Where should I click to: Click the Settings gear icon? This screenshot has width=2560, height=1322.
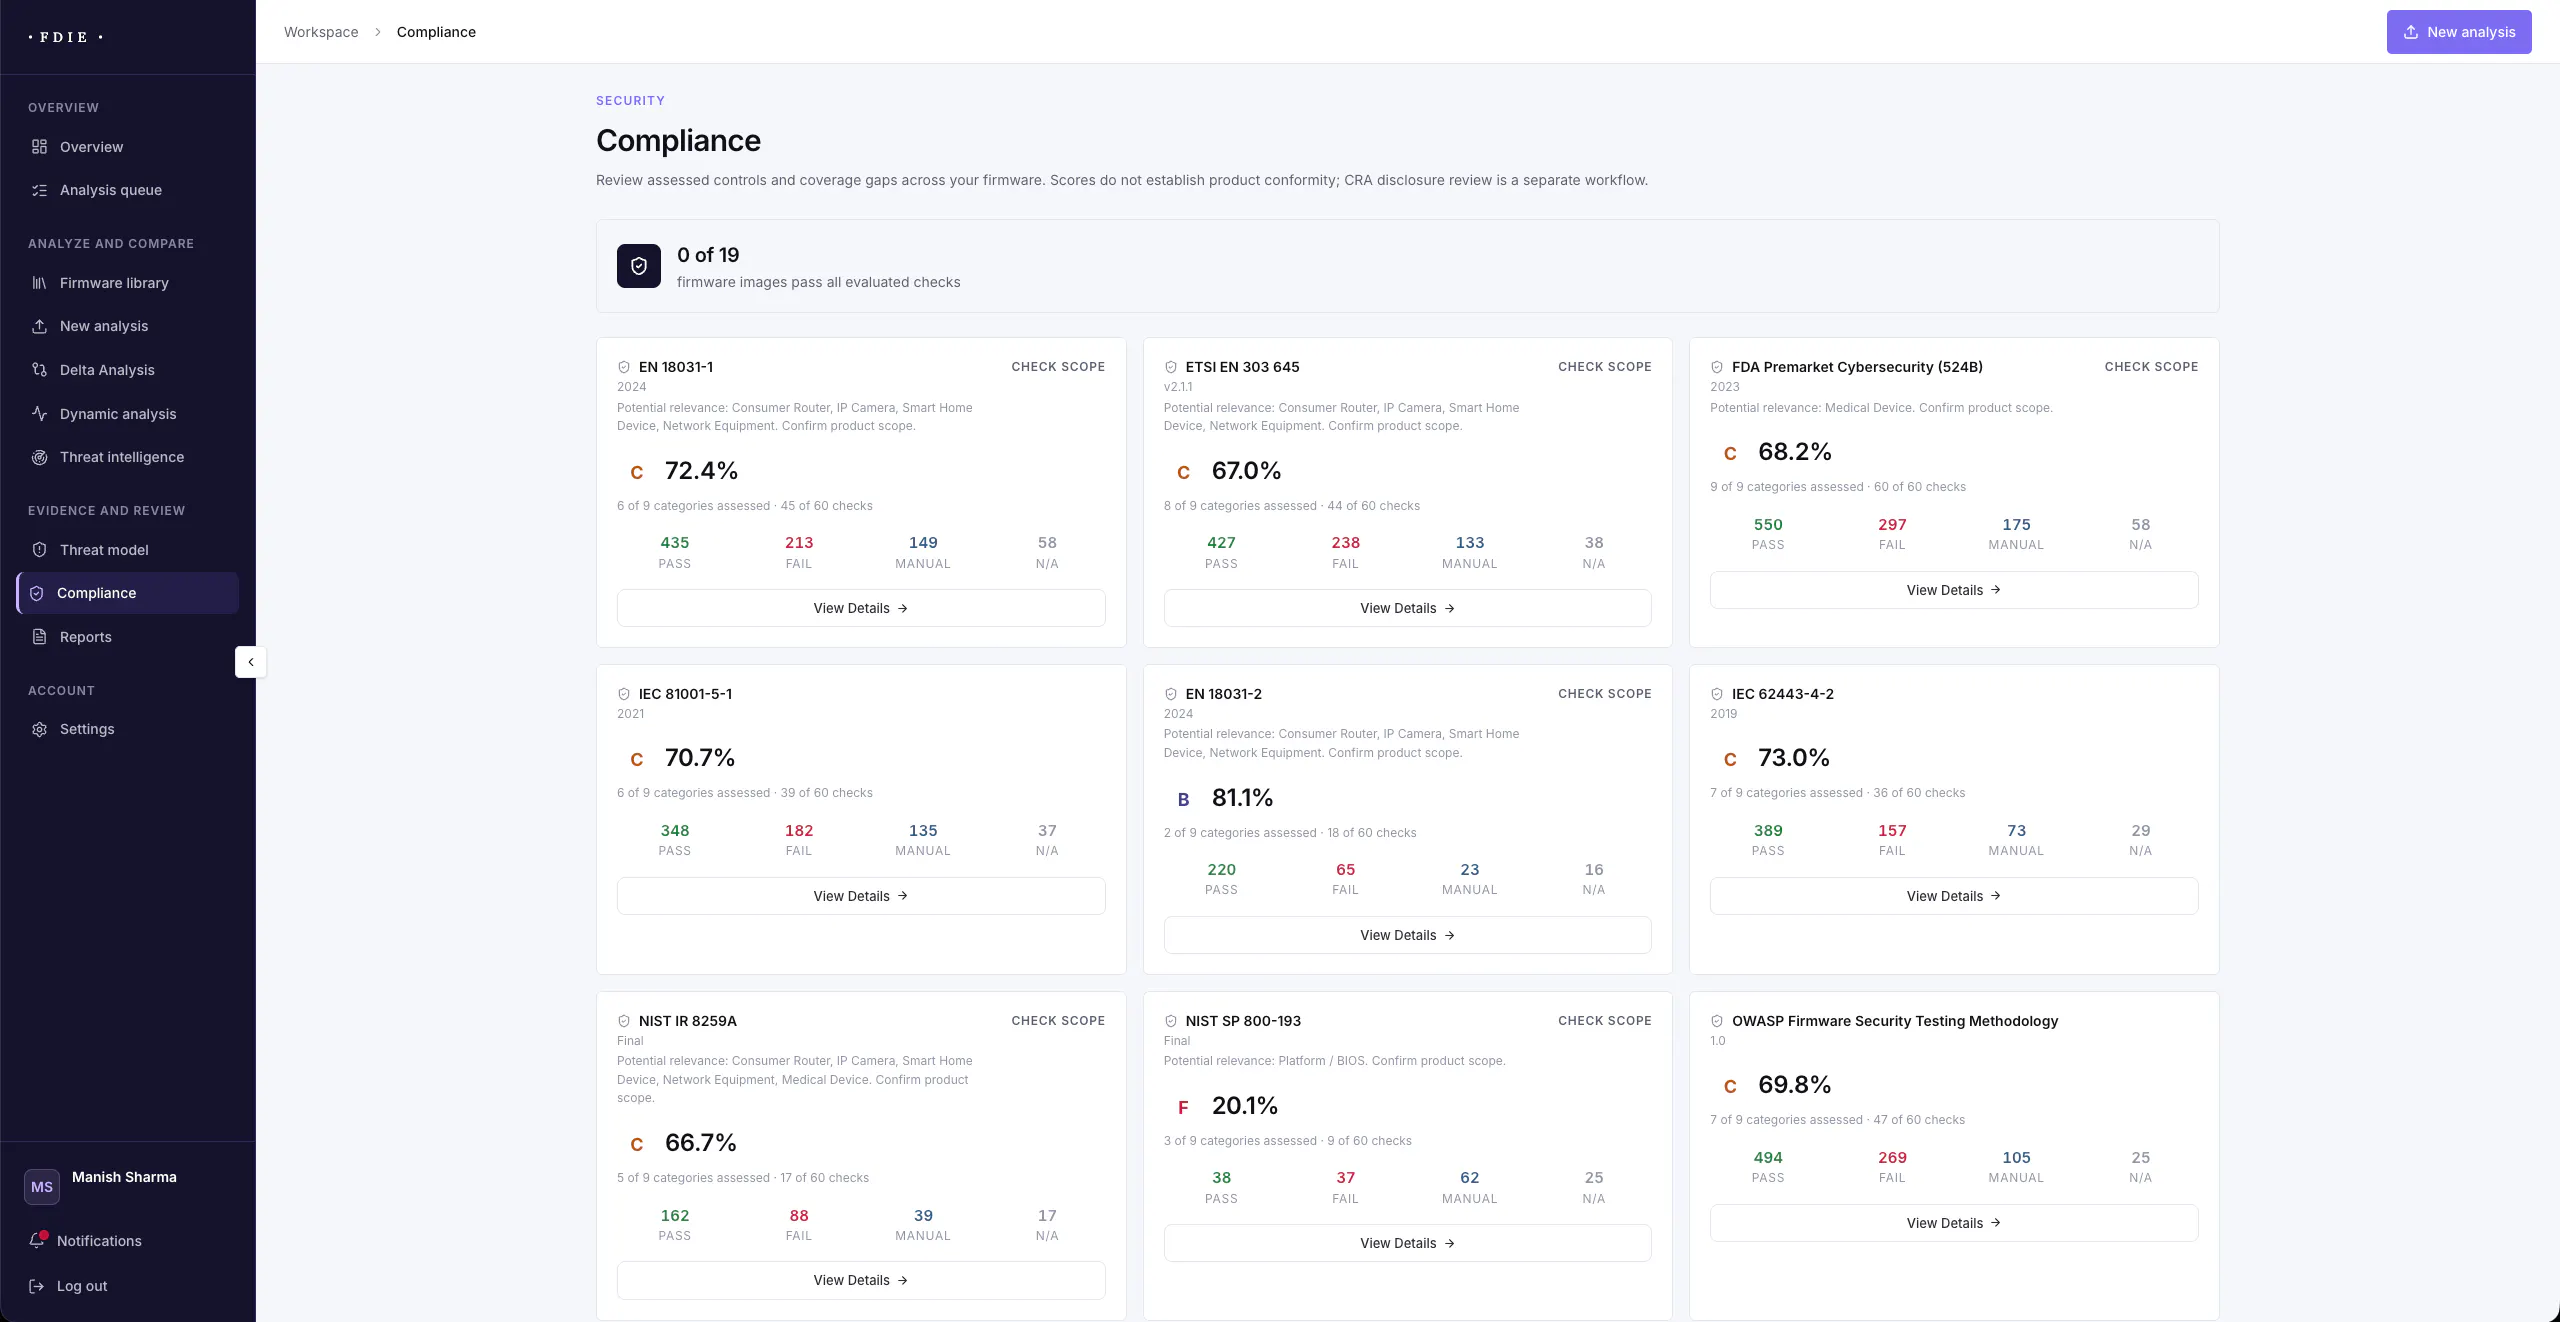click(39, 729)
